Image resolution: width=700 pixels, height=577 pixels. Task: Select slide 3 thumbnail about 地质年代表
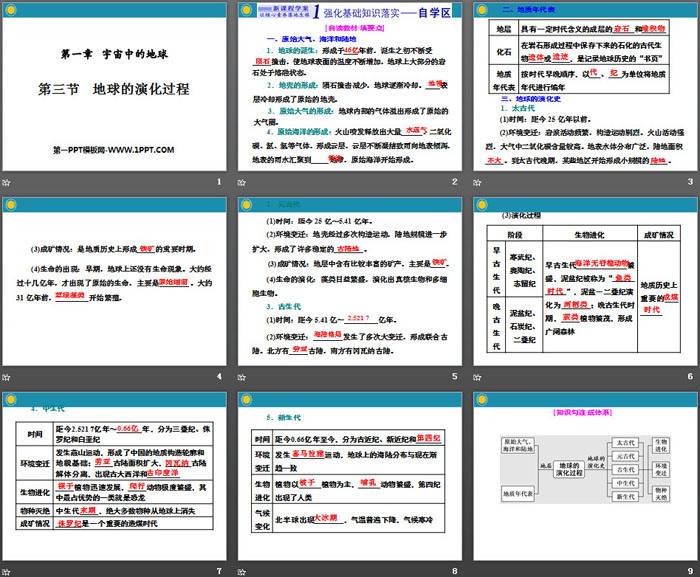pos(585,87)
